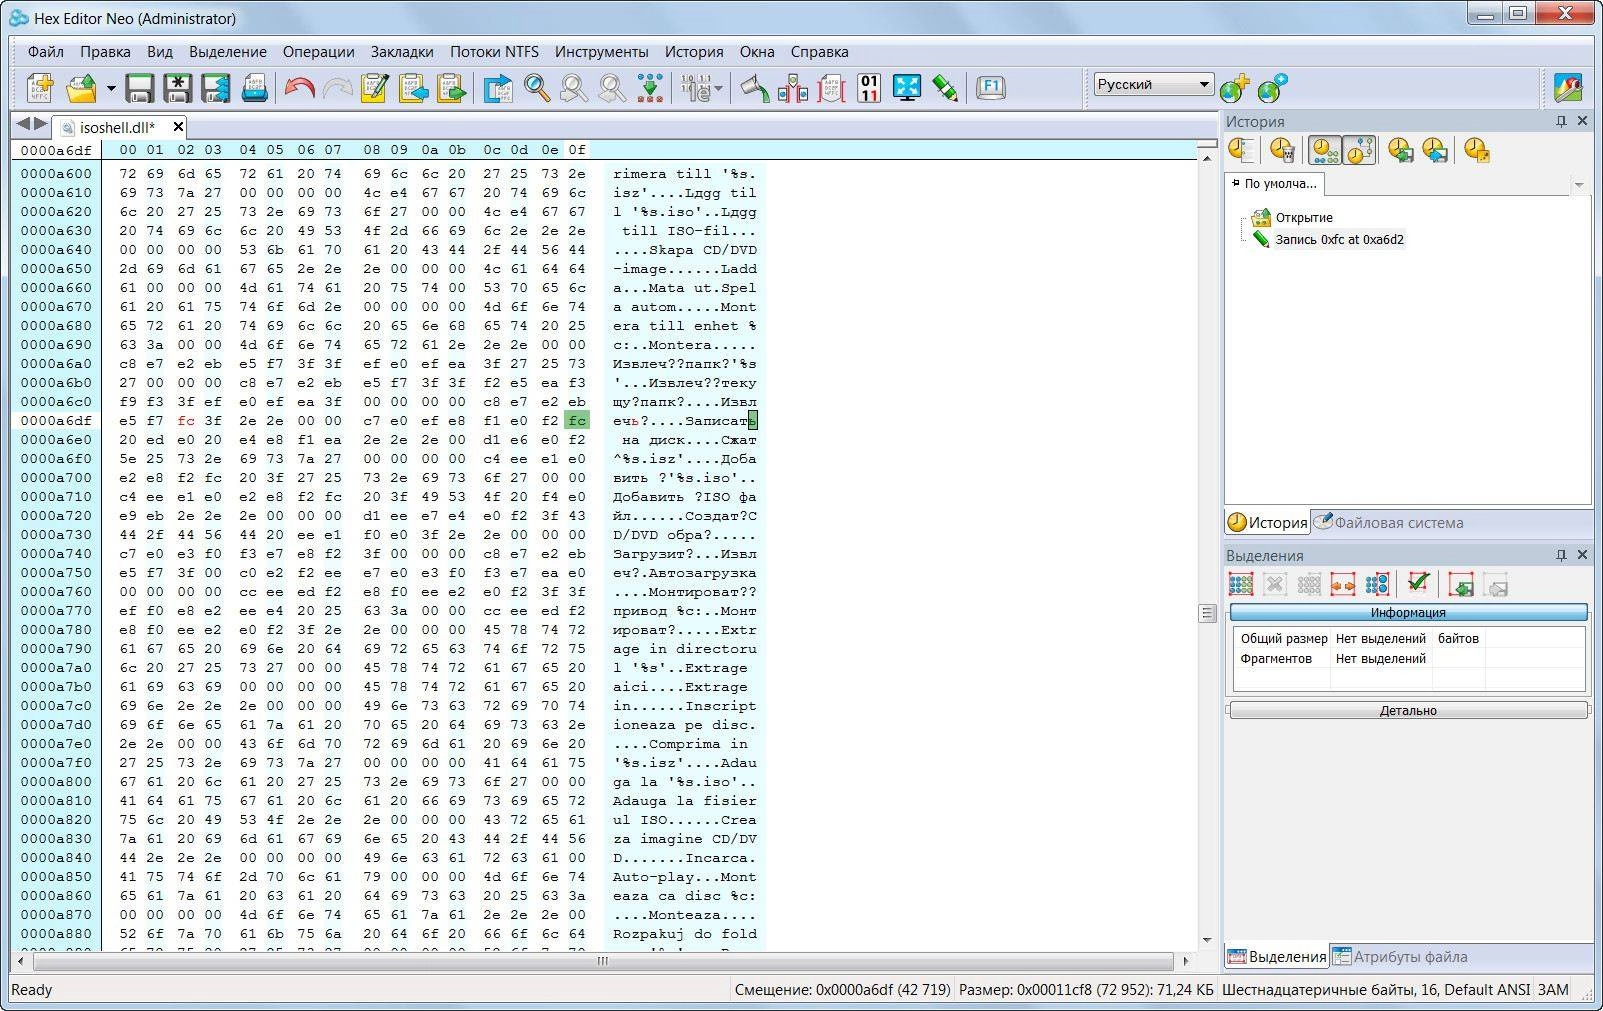Click the previous tab left arrow

22,124
